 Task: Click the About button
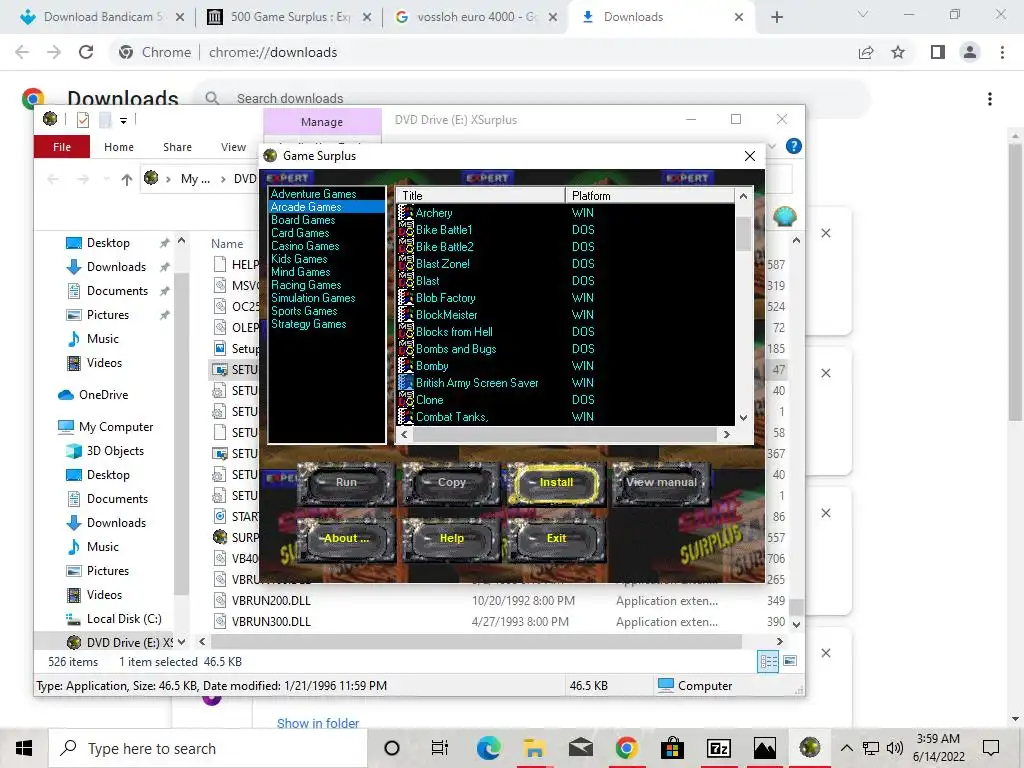tap(346, 539)
